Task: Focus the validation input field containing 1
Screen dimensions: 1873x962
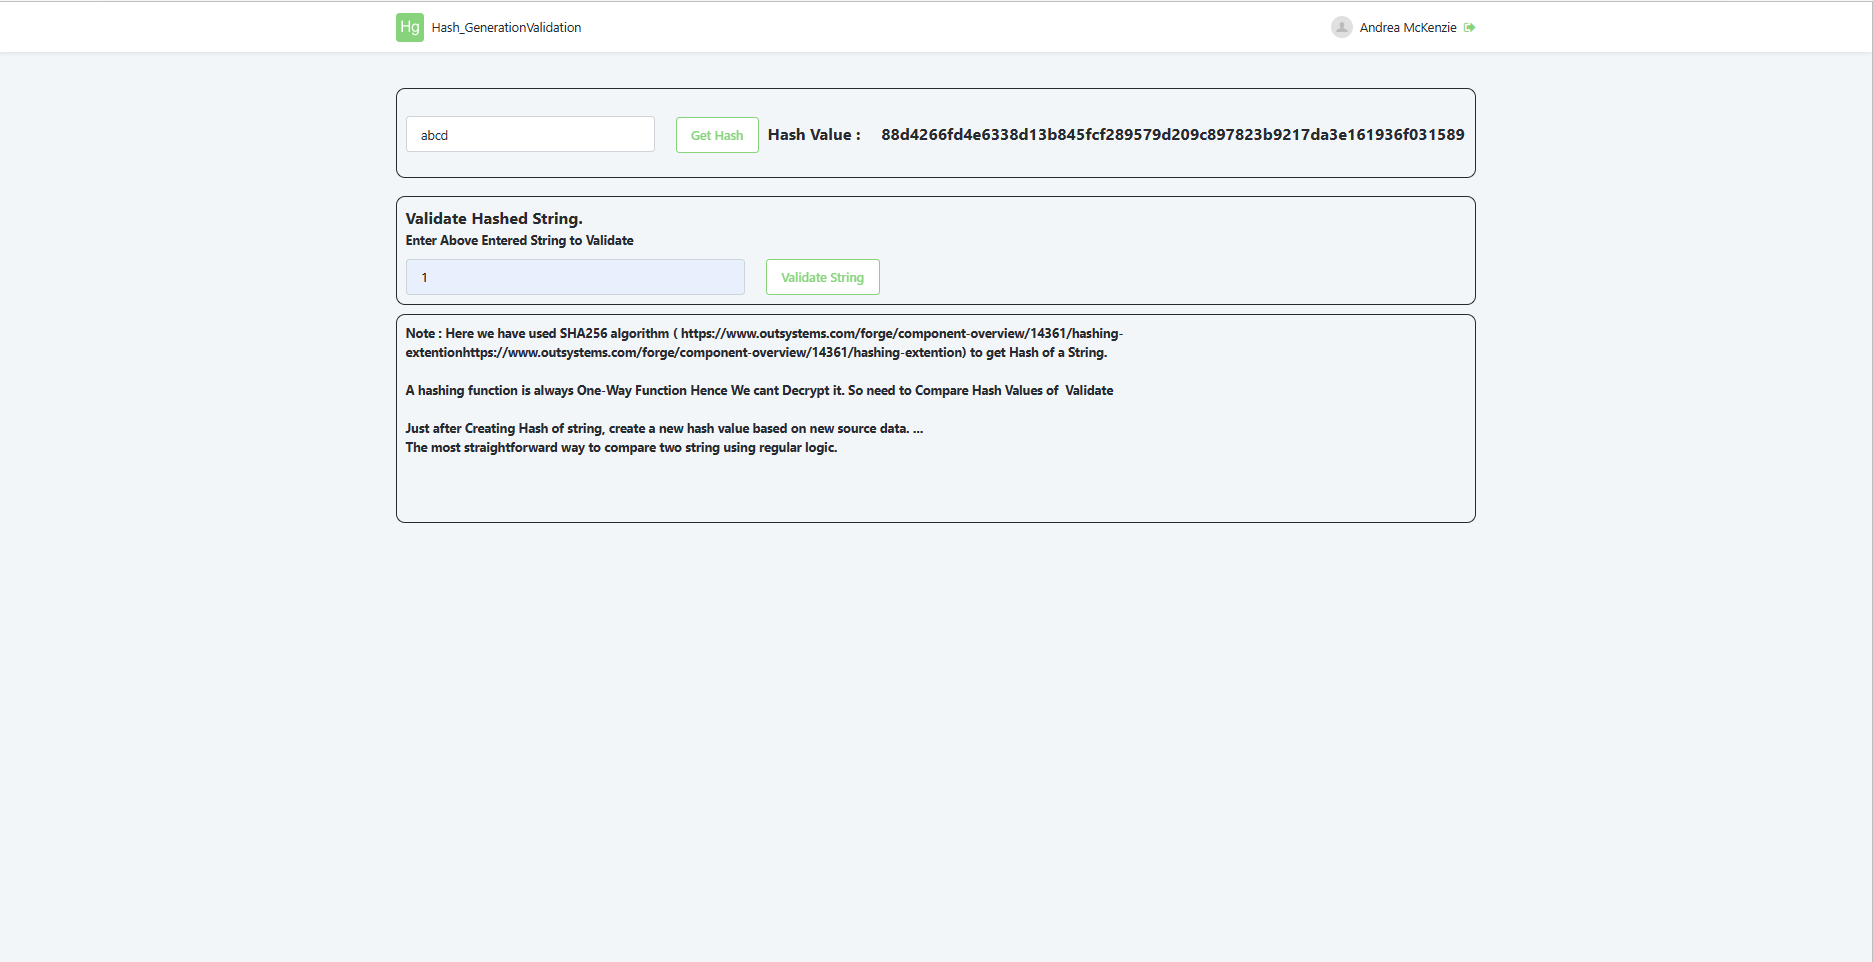Action: [x=575, y=277]
